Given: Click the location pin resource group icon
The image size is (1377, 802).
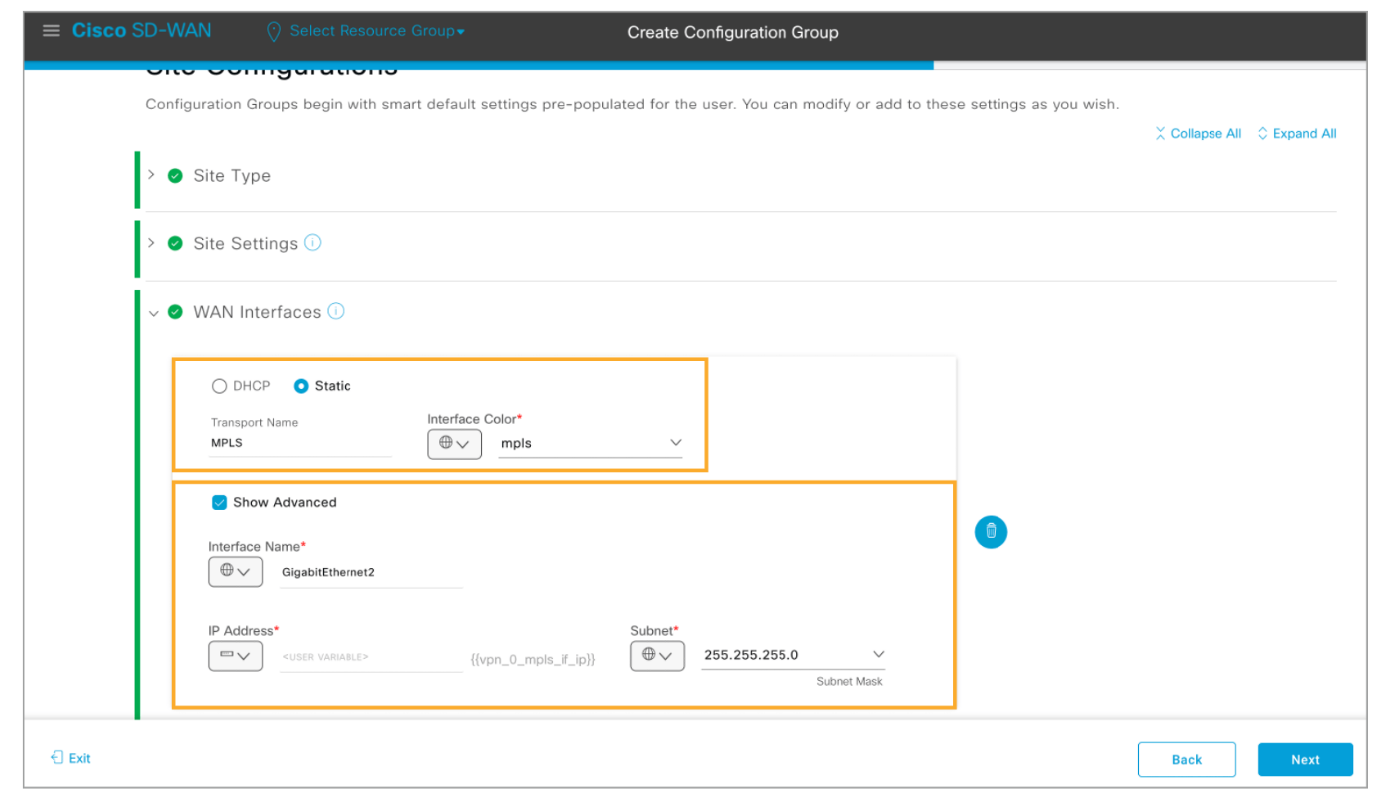Looking at the screenshot, I should 273,32.
